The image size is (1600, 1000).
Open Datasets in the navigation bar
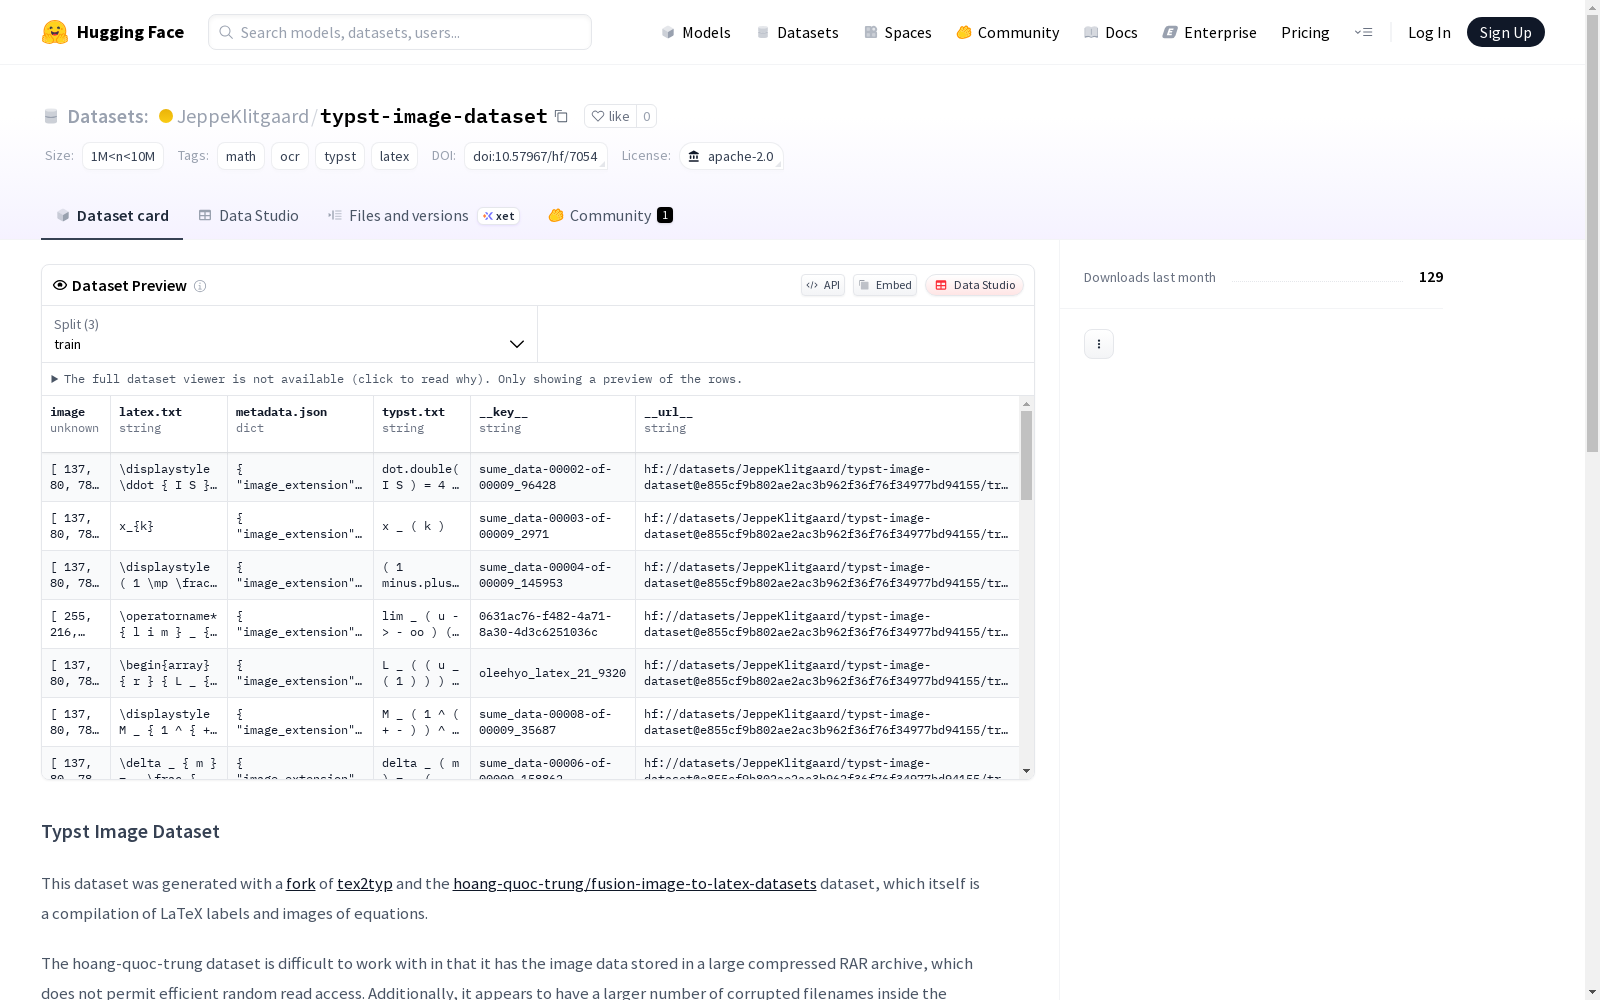pos(797,32)
